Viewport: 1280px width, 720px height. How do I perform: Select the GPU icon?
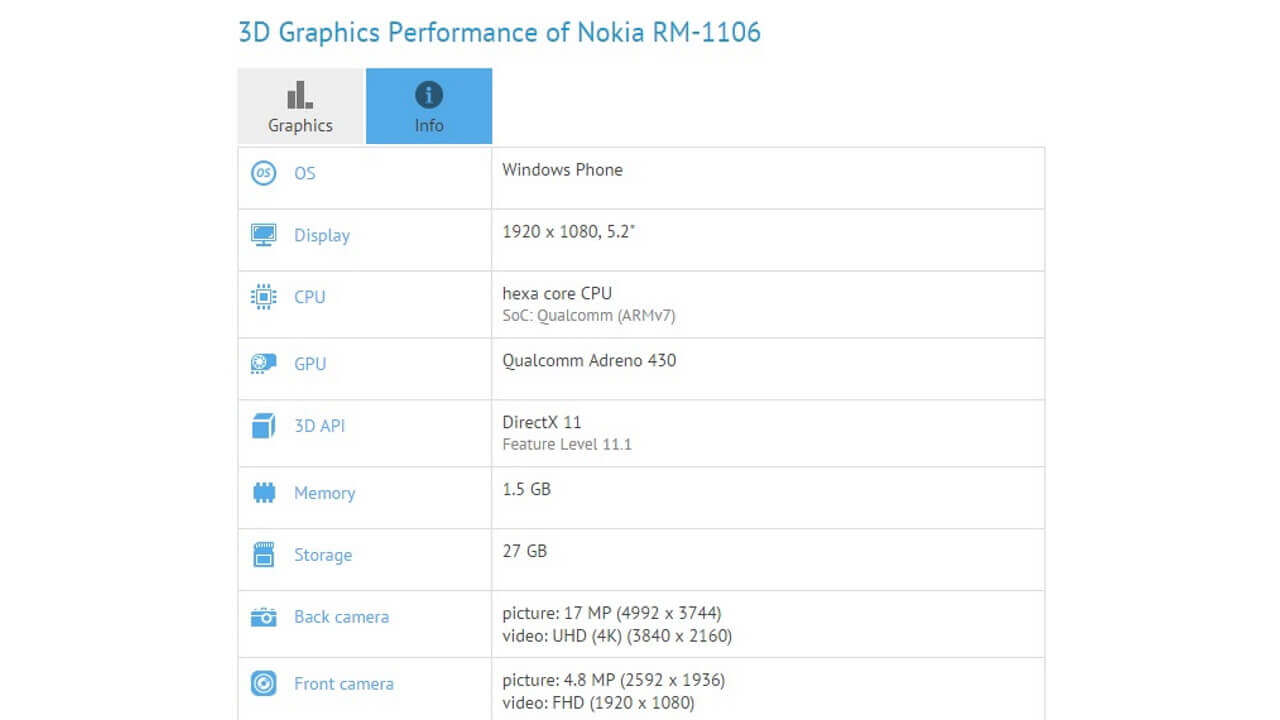262,364
